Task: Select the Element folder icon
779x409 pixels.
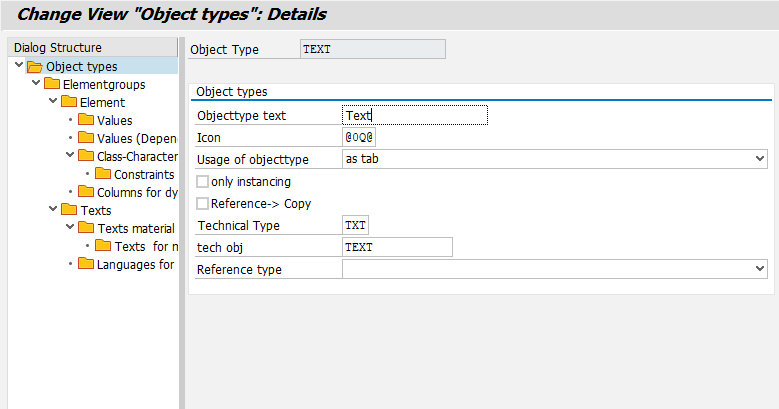Action: (69, 103)
